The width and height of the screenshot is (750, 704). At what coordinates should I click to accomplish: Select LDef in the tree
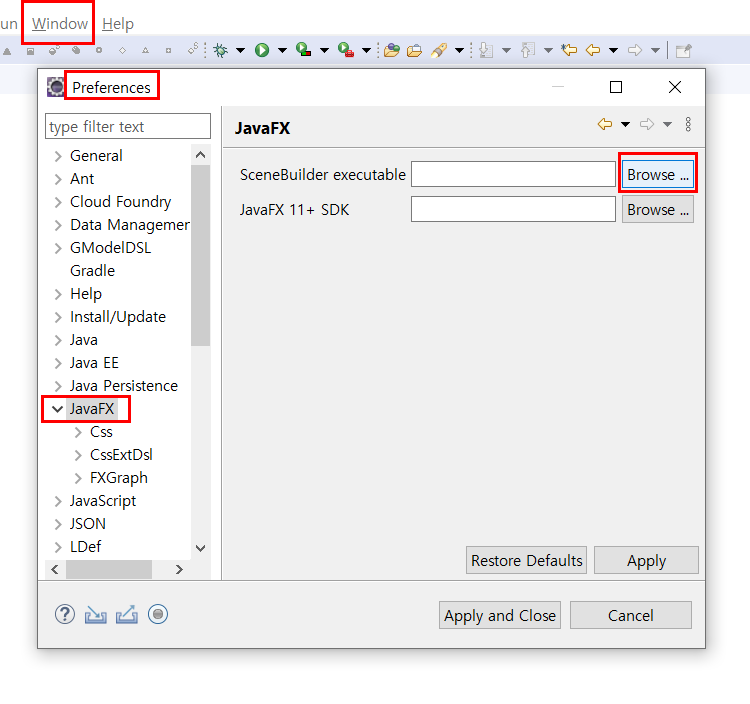coord(86,547)
